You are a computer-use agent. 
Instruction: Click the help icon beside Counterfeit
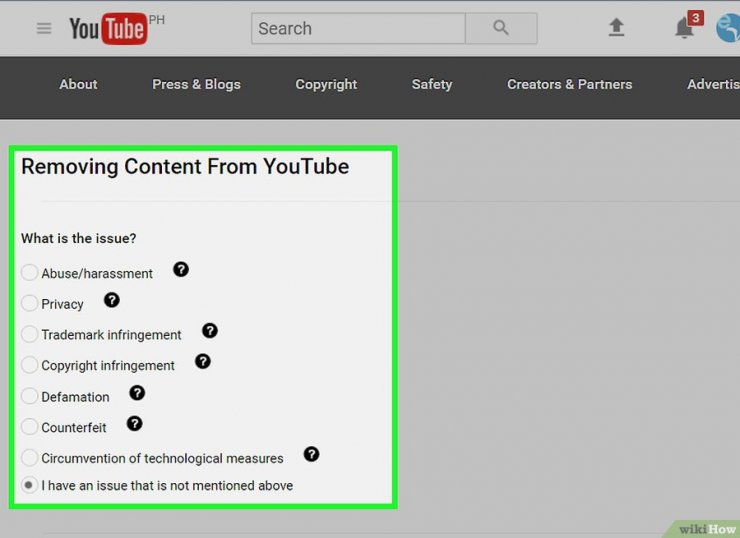[x=135, y=424]
